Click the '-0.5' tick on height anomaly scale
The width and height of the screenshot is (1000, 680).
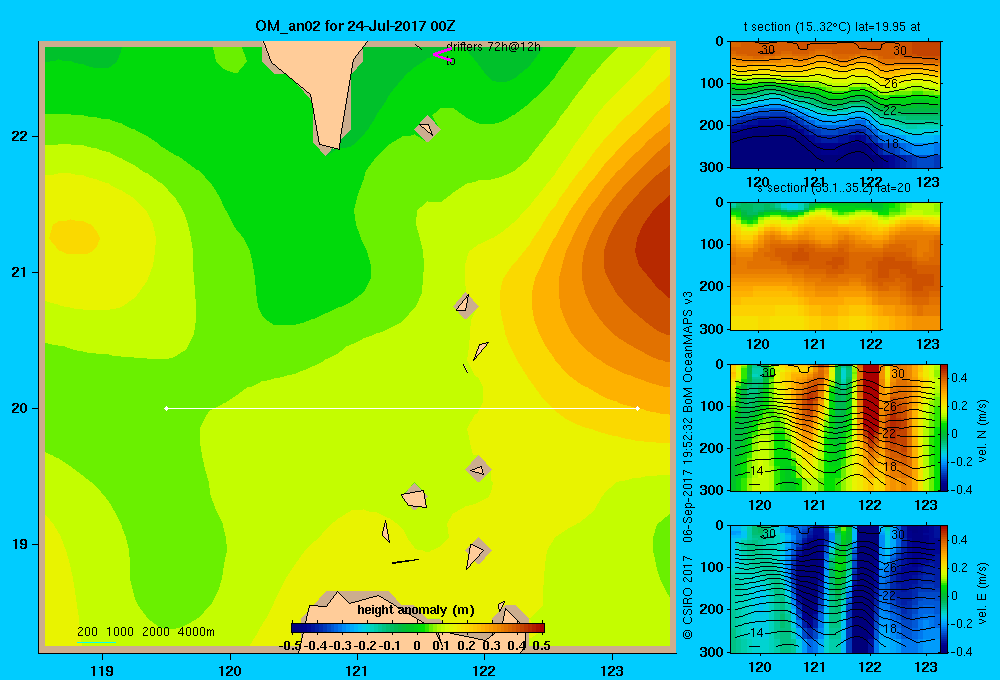tap(290, 646)
